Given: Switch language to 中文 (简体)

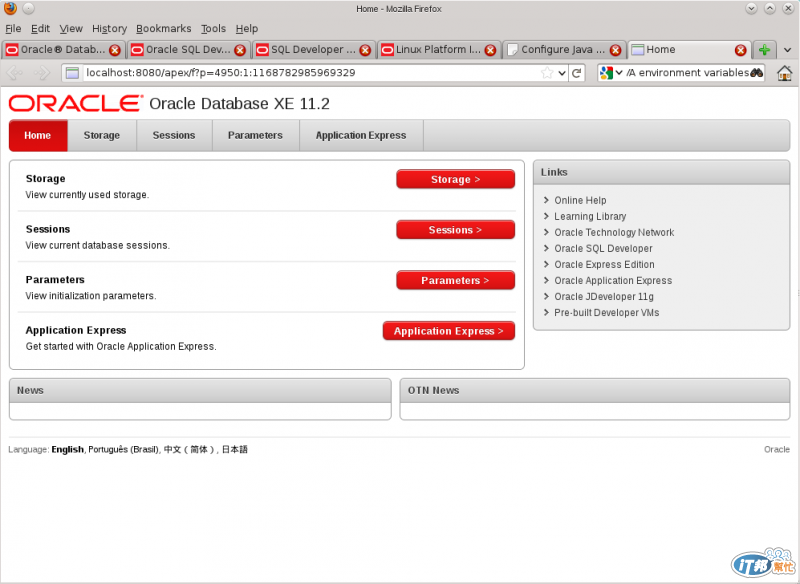Looking at the screenshot, I should click(x=188, y=449).
